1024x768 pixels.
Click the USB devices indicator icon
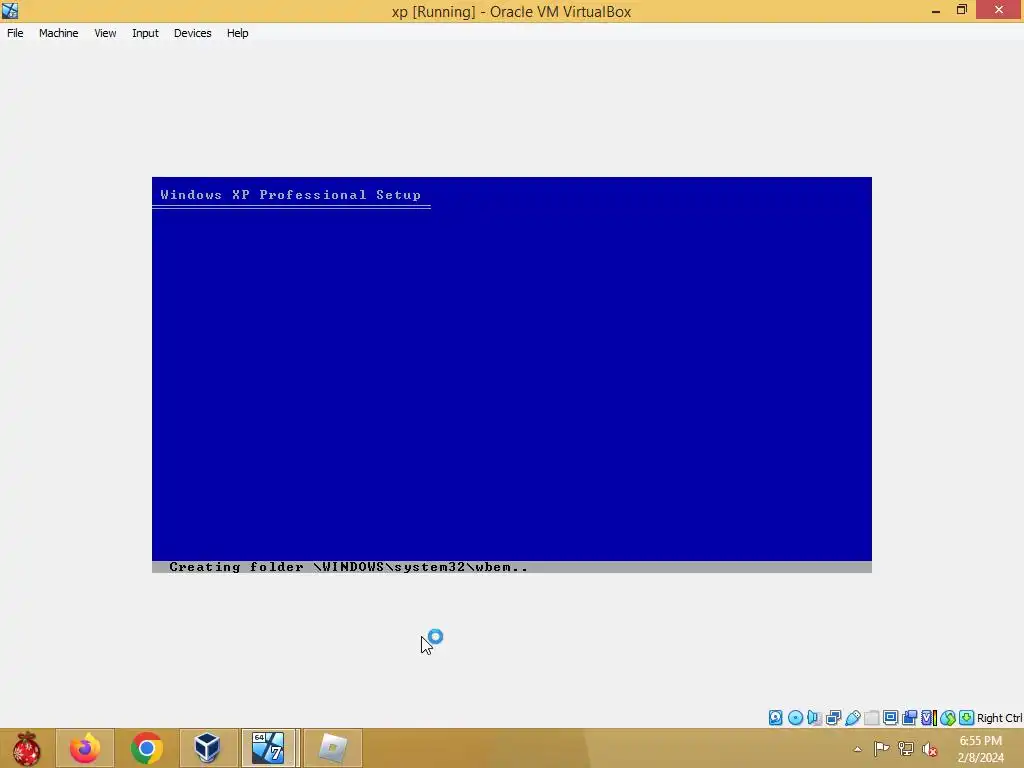point(852,718)
